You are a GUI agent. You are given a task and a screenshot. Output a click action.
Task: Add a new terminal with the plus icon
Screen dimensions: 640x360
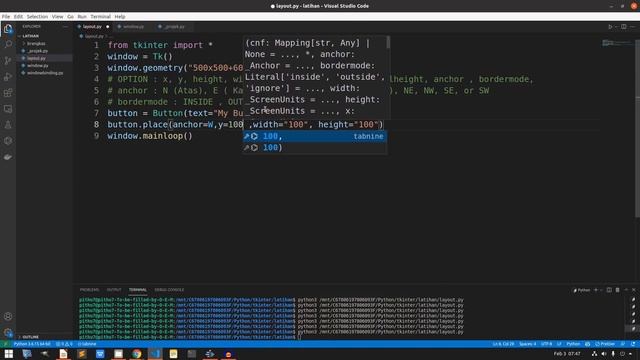[596, 290]
